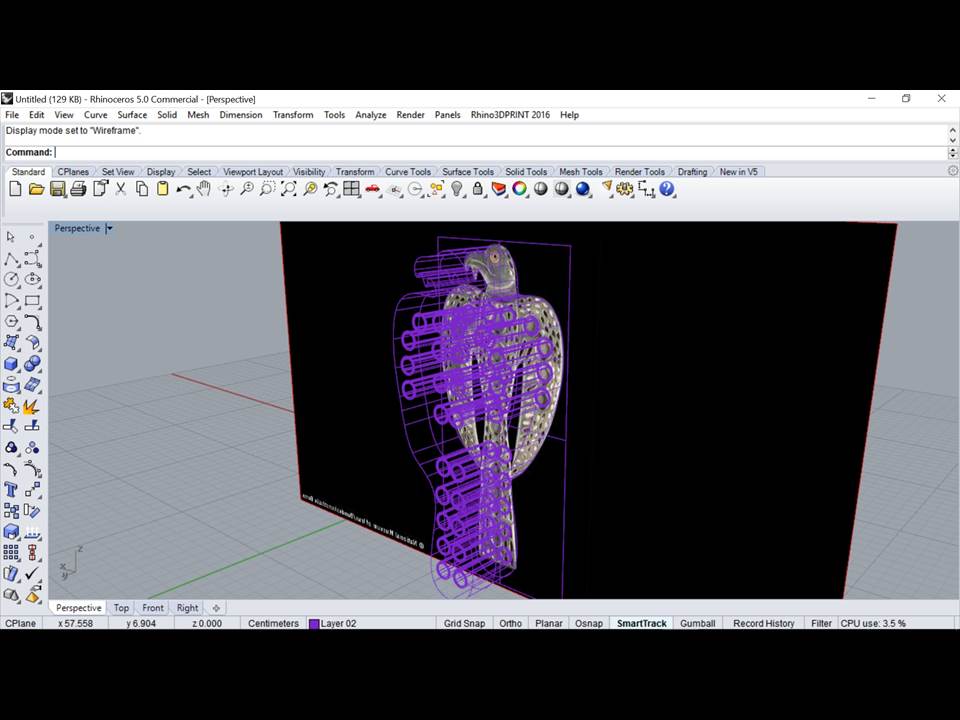Click the Print icon in toolbar
Image resolution: width=960 pixels, height=720 pixels.
pos(78,189)
